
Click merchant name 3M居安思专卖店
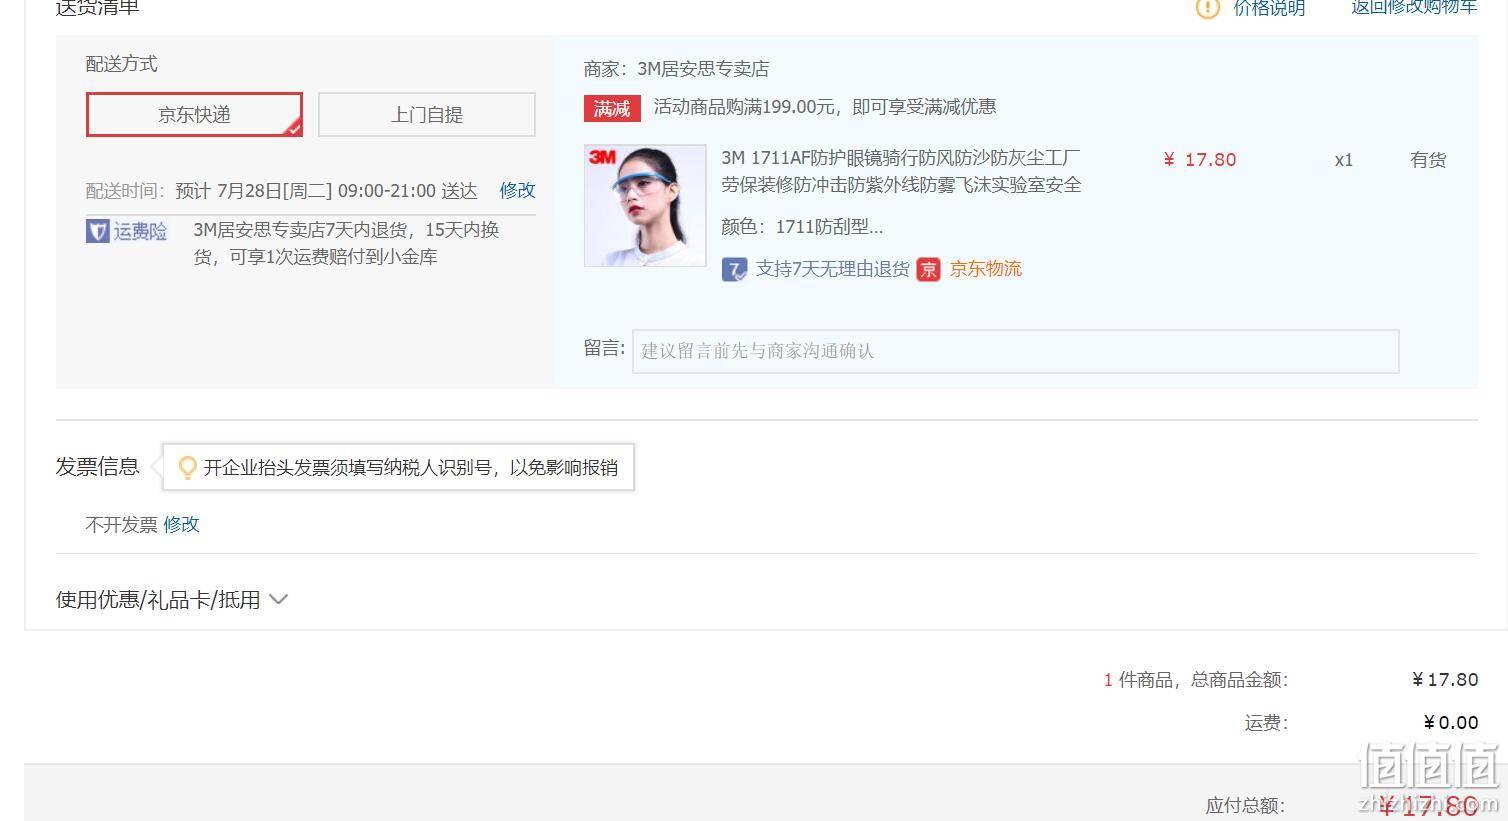pos(703,69)
